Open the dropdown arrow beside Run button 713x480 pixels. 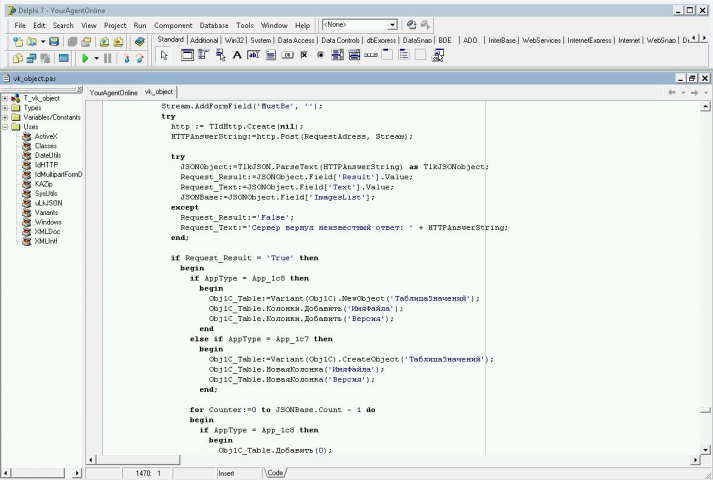(96, 58)
